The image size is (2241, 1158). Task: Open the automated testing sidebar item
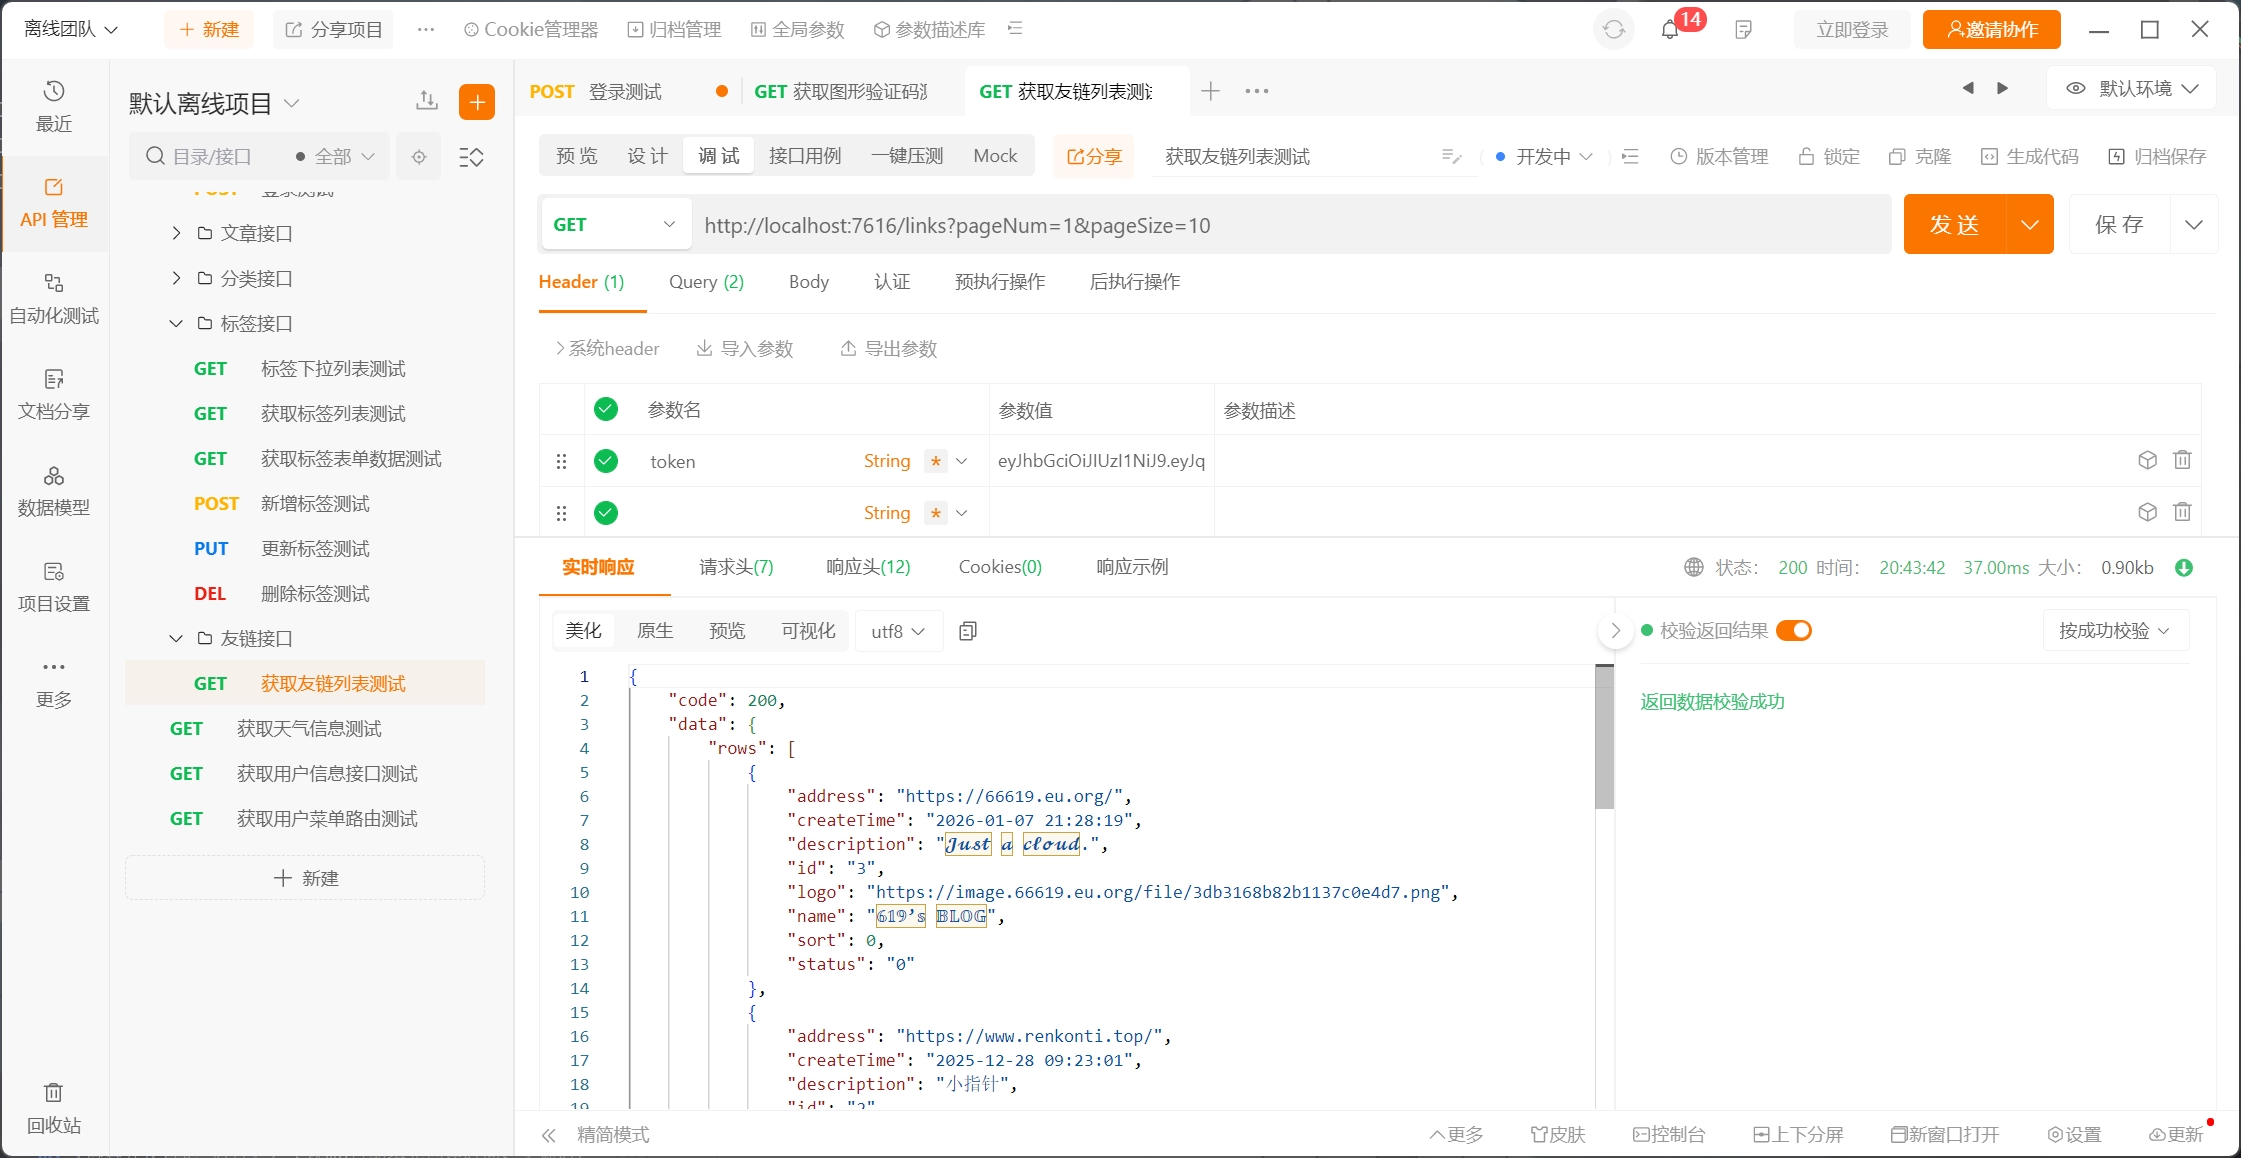(x=54, y=298)
